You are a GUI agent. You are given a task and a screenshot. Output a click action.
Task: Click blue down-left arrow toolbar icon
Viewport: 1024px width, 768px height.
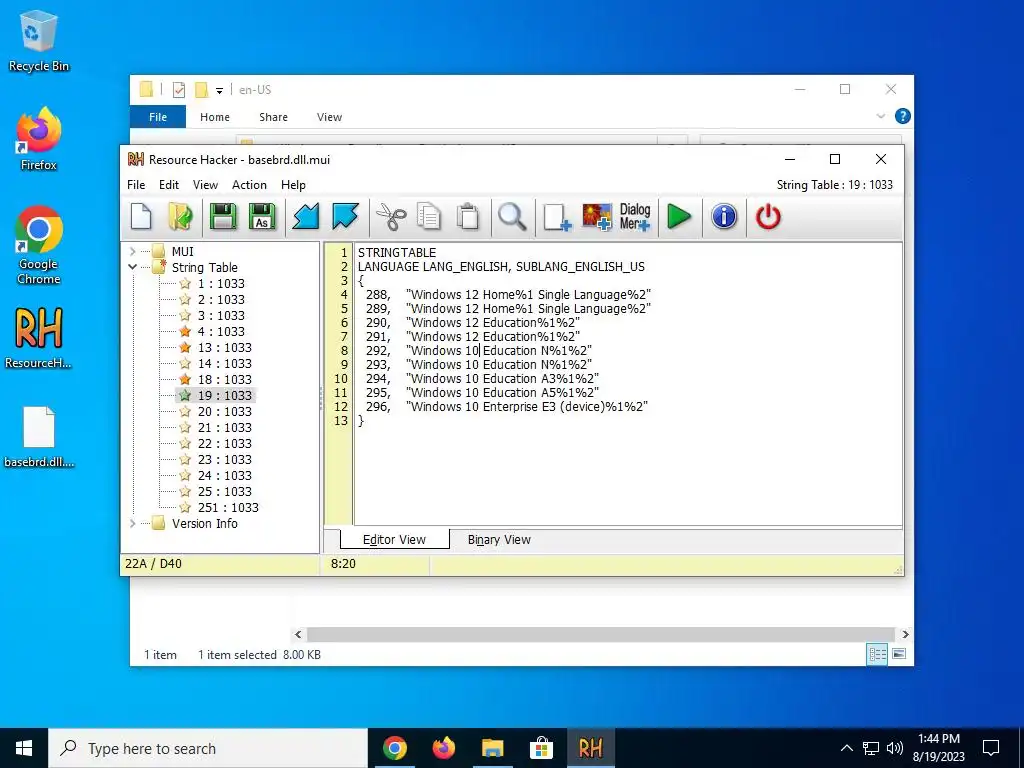click(x=306, y=217)
